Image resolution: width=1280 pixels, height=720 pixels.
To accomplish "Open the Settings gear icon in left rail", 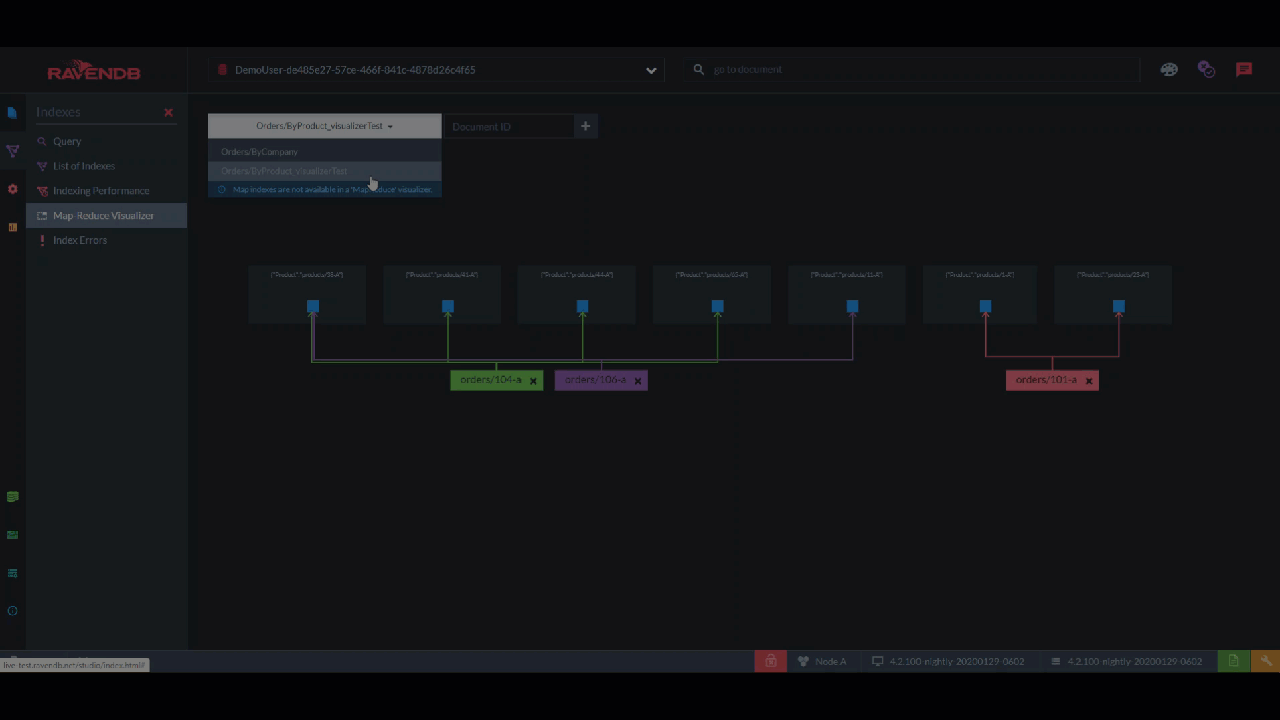I will pyautogui.click(x=12, y=189).
